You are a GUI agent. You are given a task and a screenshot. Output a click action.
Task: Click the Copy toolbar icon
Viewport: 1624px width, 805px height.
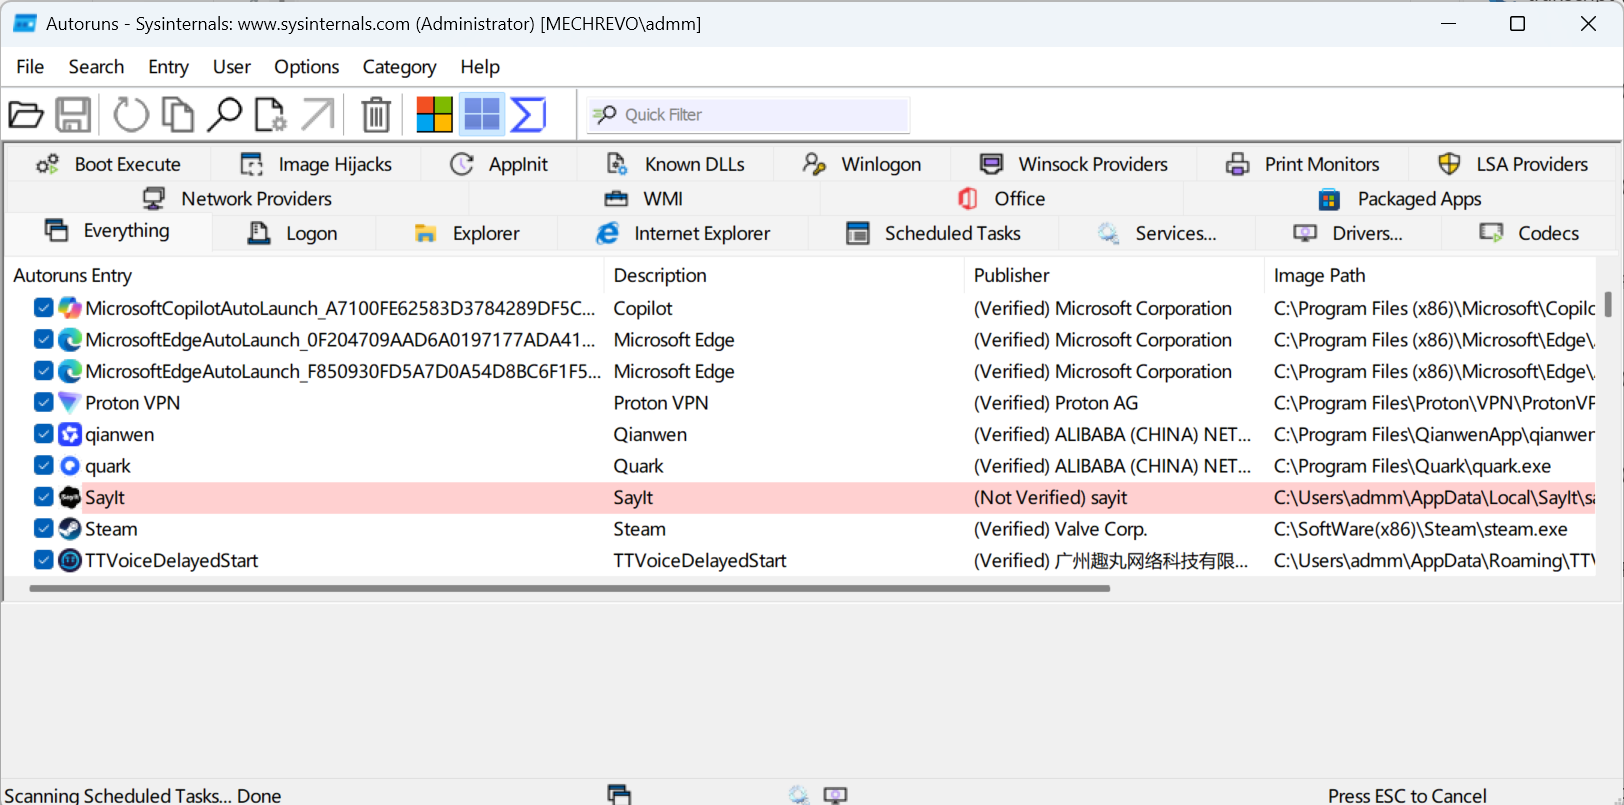[x=178, y=115]
